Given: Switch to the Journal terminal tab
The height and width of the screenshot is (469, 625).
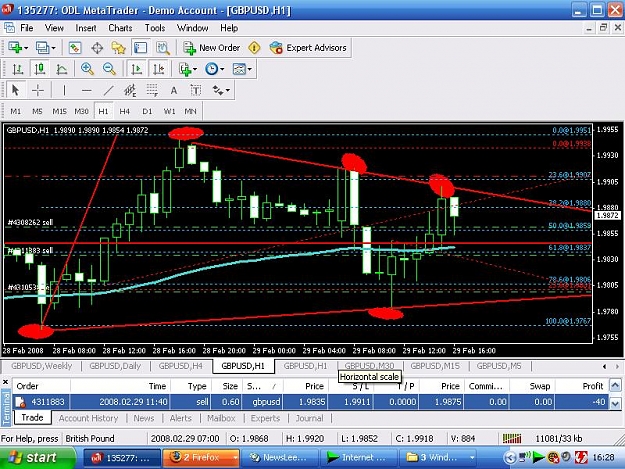Looking at the screenshot, I should tap(309, 418).
